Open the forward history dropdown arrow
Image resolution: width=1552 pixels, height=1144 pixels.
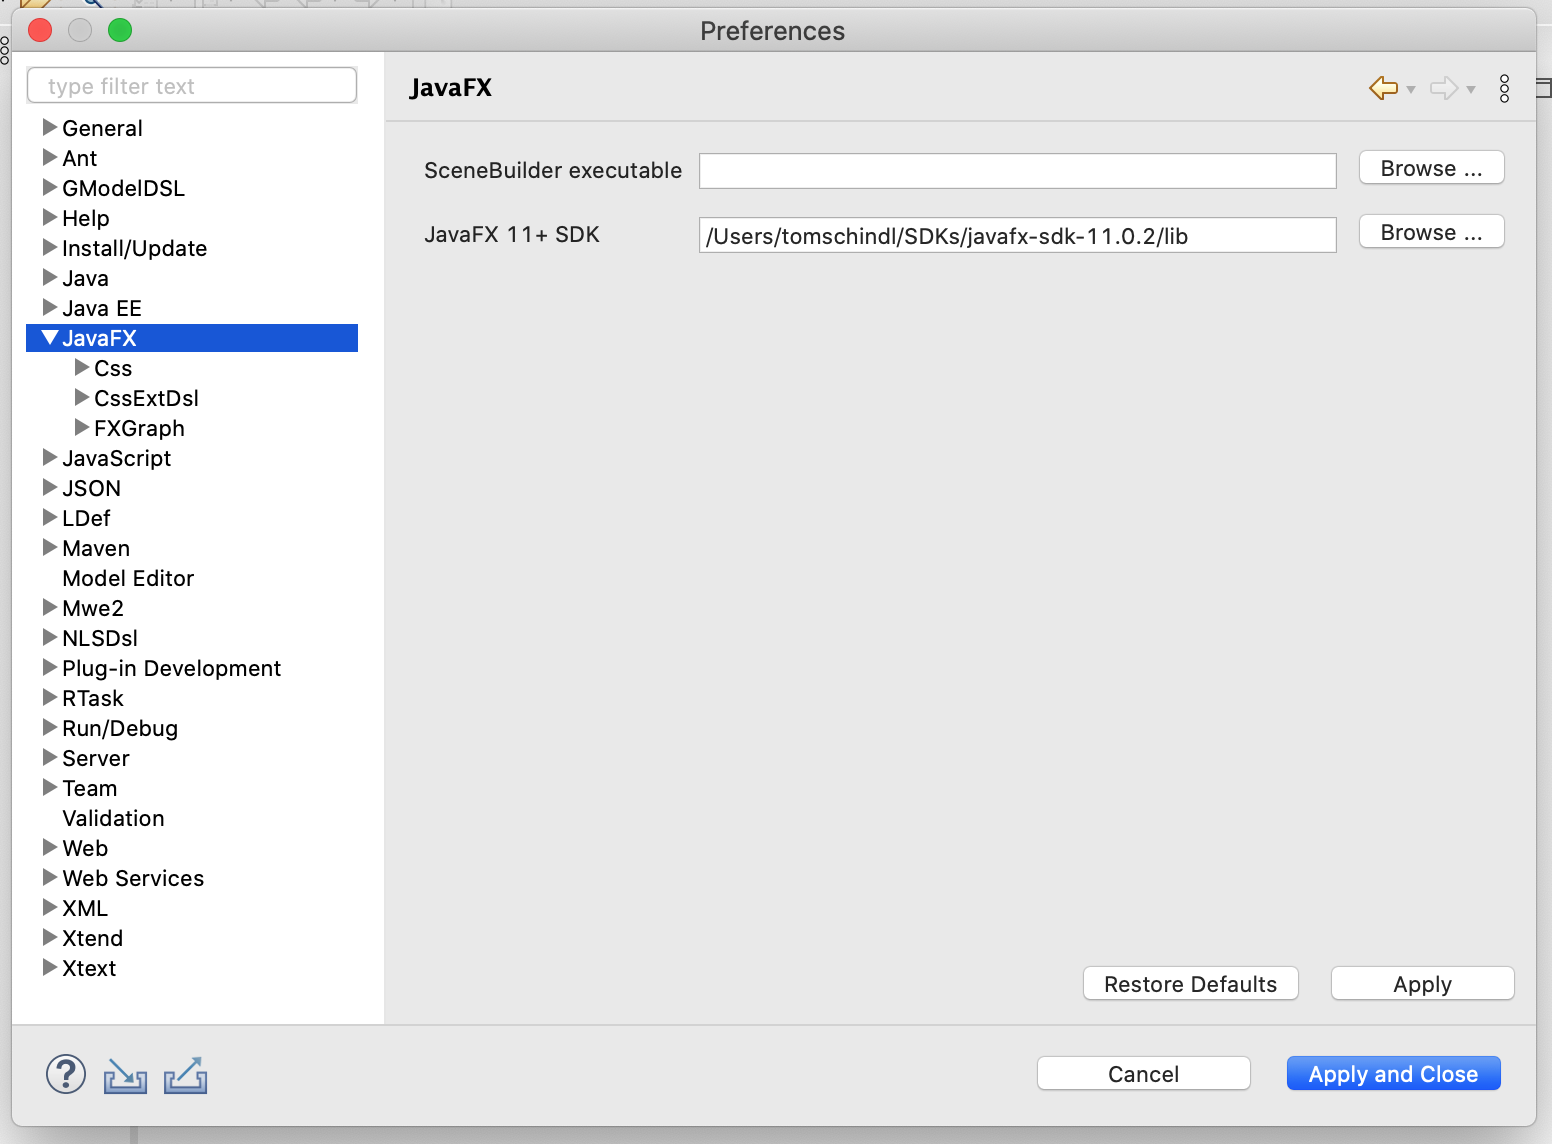(x=1471, y=90)
